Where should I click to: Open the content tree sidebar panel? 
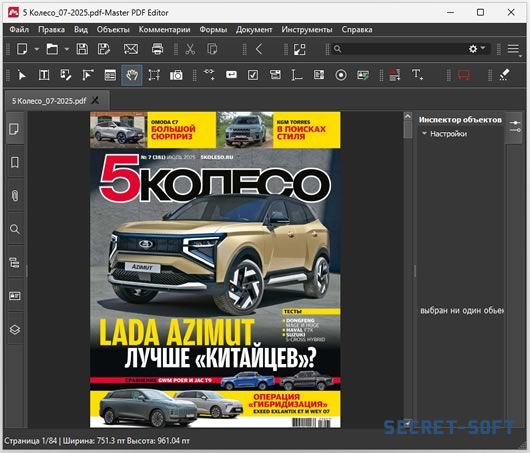tap(15, 263)
